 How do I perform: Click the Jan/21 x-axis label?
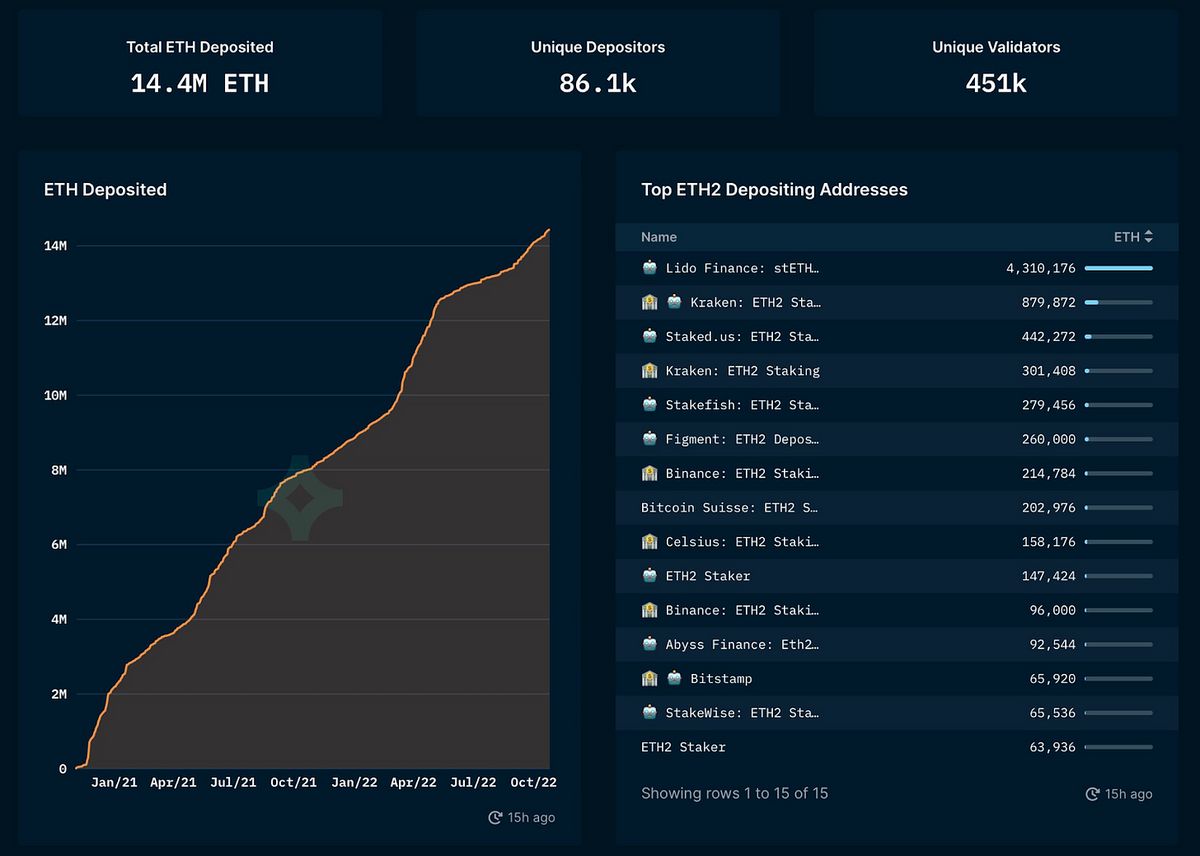point(114,782)
